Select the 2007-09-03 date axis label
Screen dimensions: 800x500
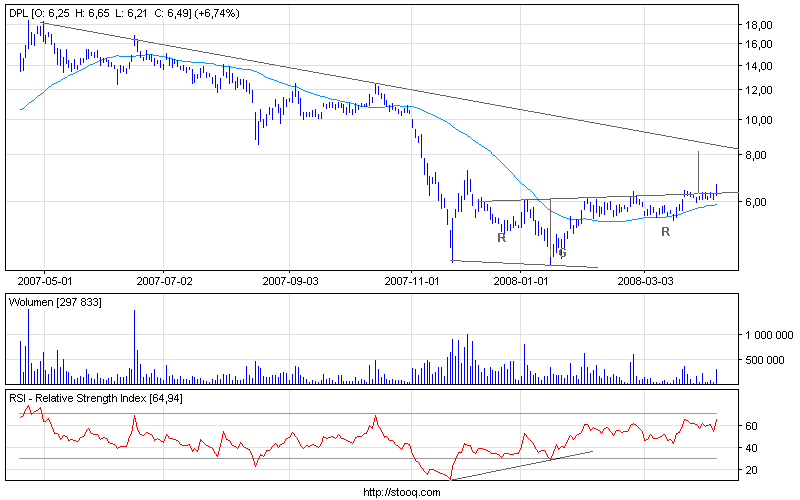point(290,281)
